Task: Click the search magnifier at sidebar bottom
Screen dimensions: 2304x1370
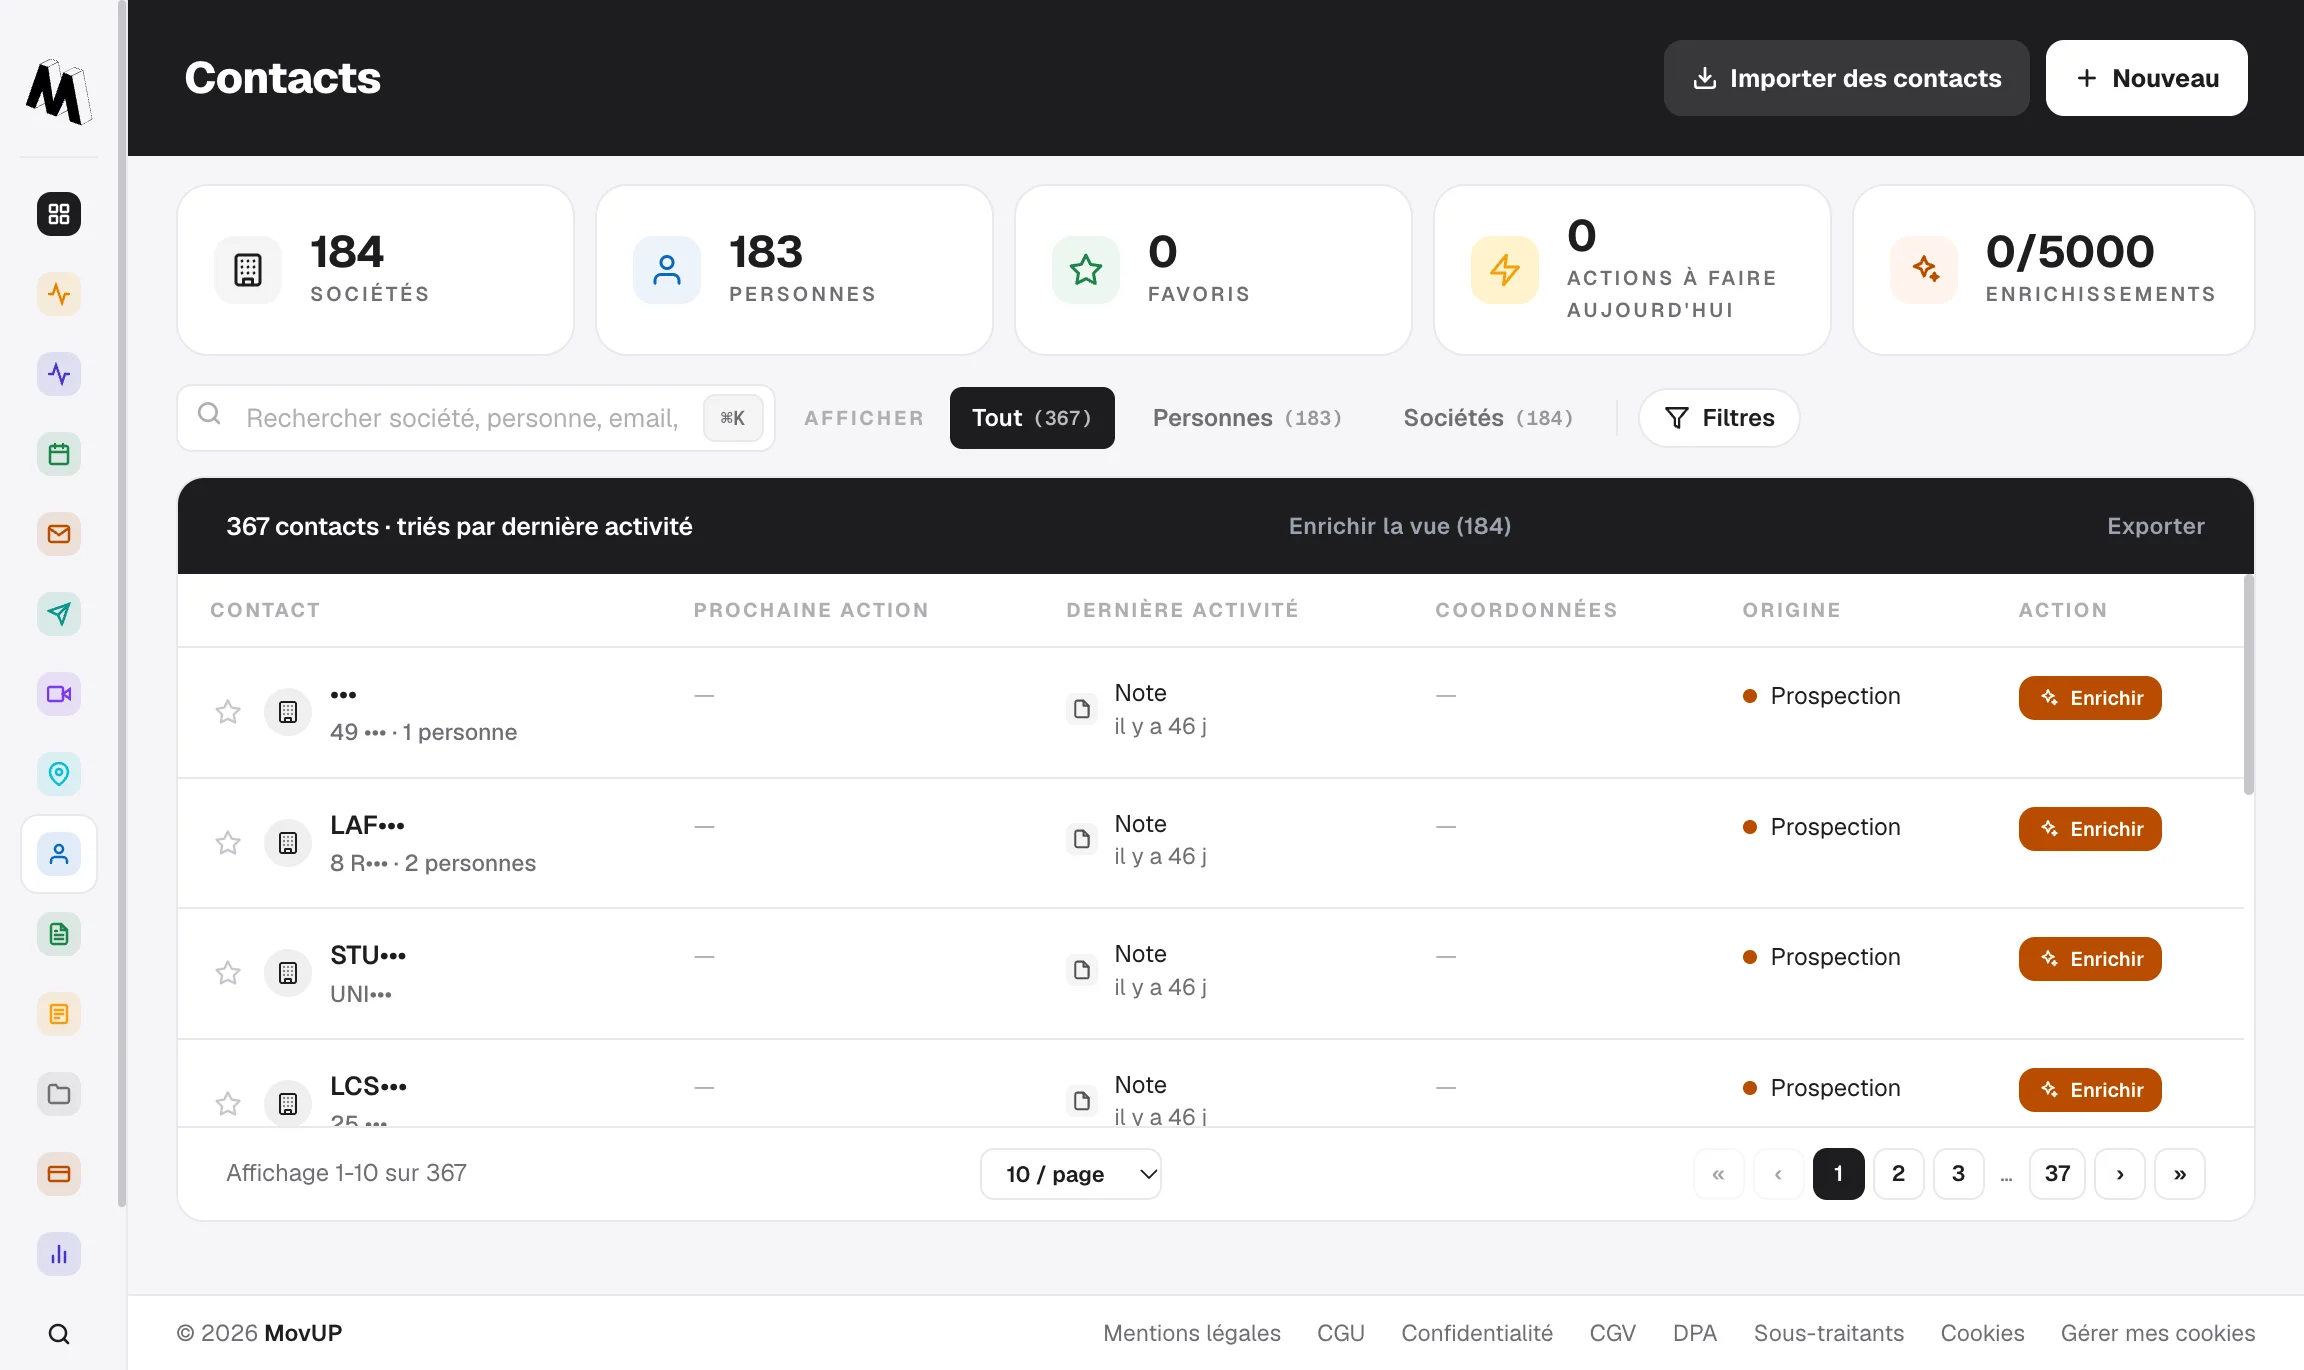Action: 59,1334
